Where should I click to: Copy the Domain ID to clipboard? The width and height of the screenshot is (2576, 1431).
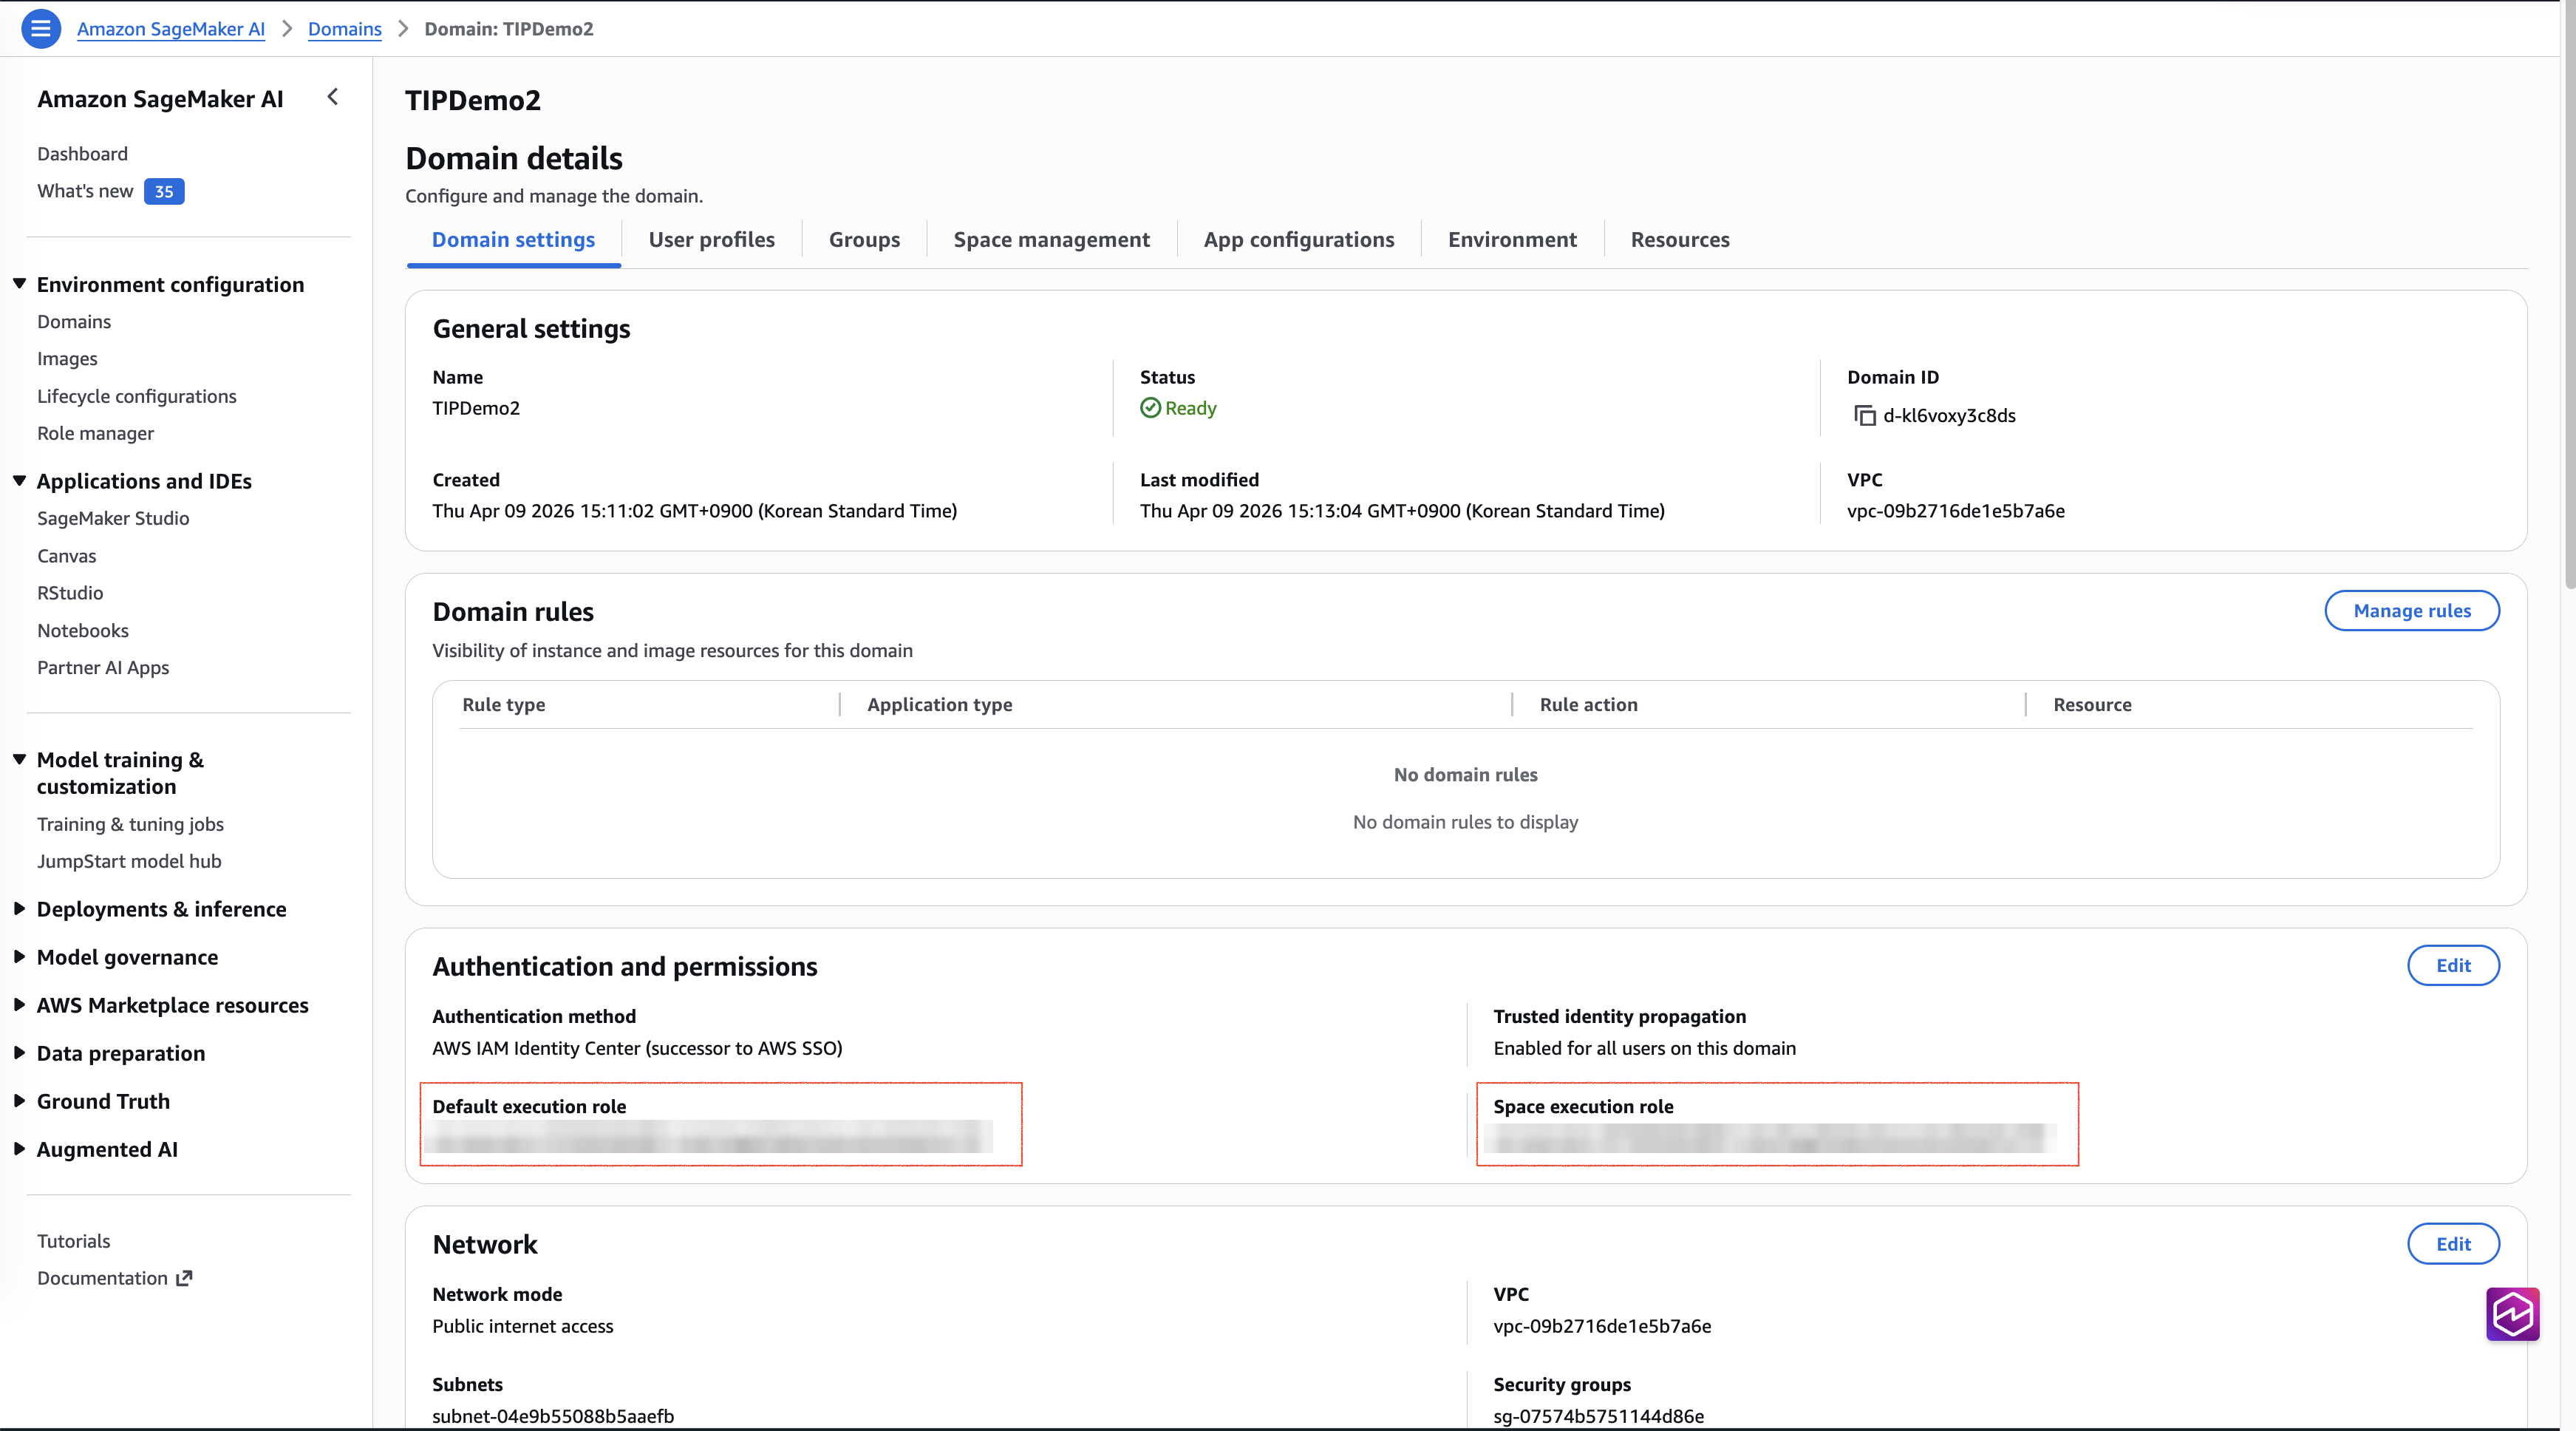(x=1864, y=415)
